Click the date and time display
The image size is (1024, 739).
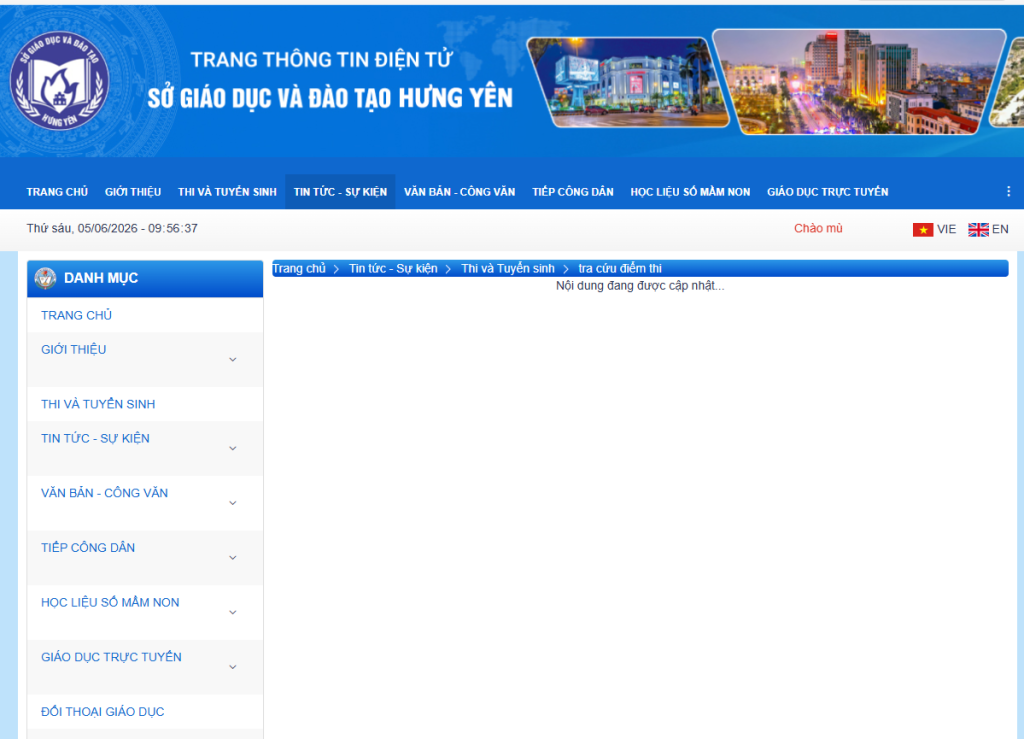click(112, 228)
